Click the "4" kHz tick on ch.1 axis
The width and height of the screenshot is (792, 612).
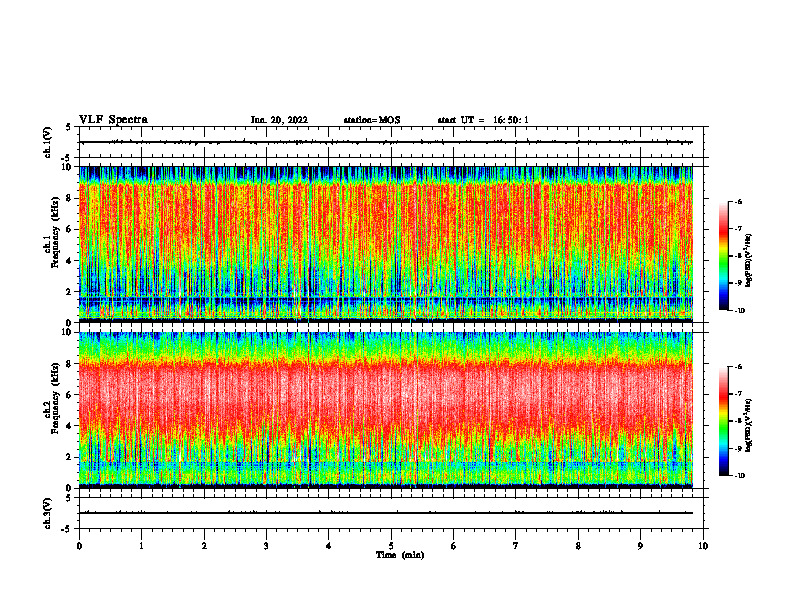[x=70, y=261]
